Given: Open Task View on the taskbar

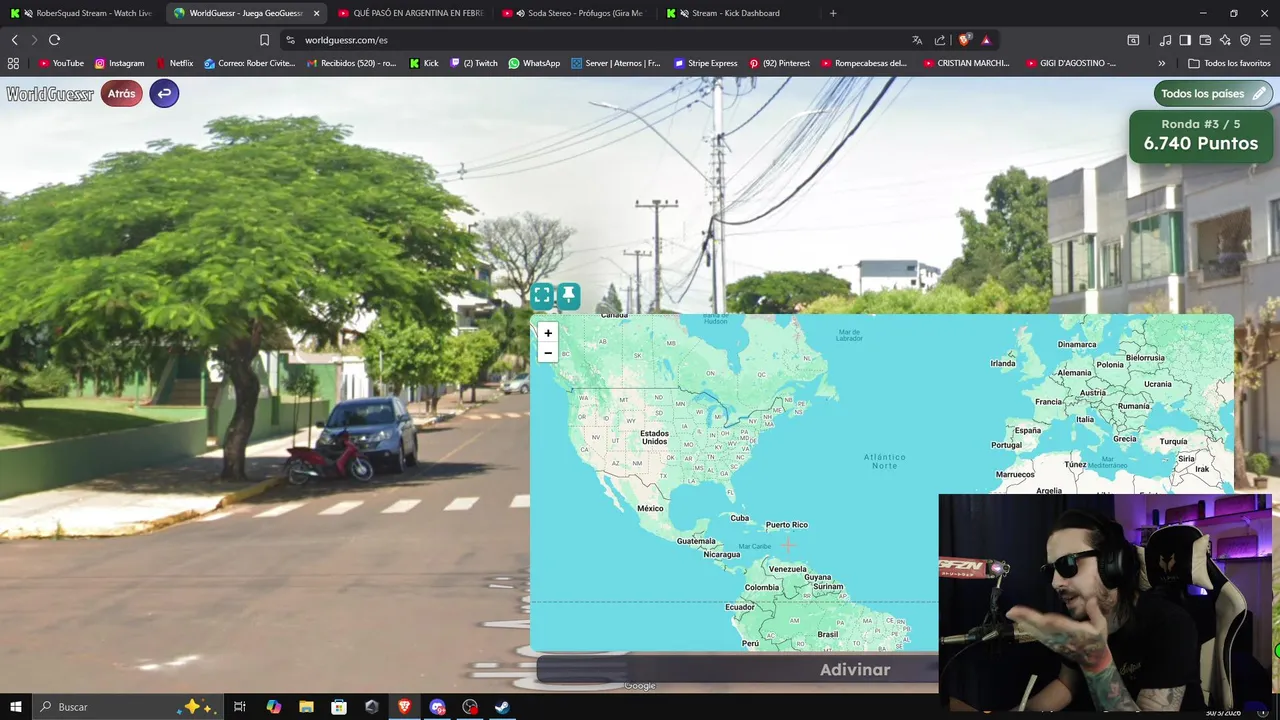Looking at the screenshot, I should pos(240,707).
